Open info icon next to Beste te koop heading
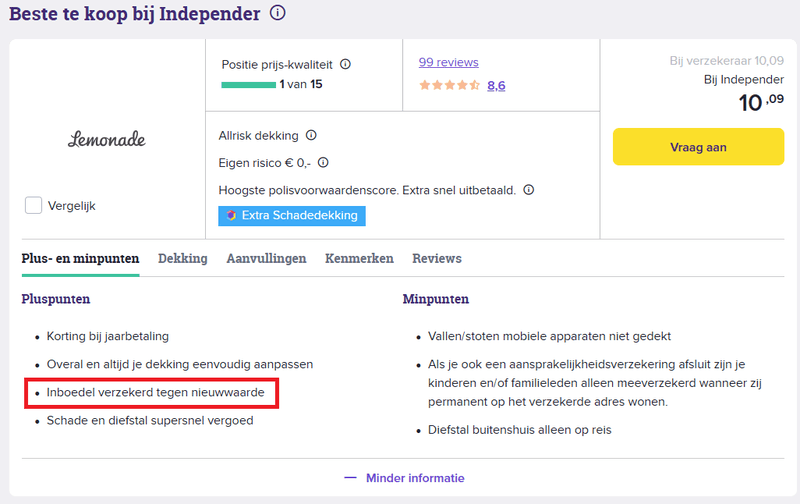The height and width of the screenshot is (504, 800). (278, 12)
